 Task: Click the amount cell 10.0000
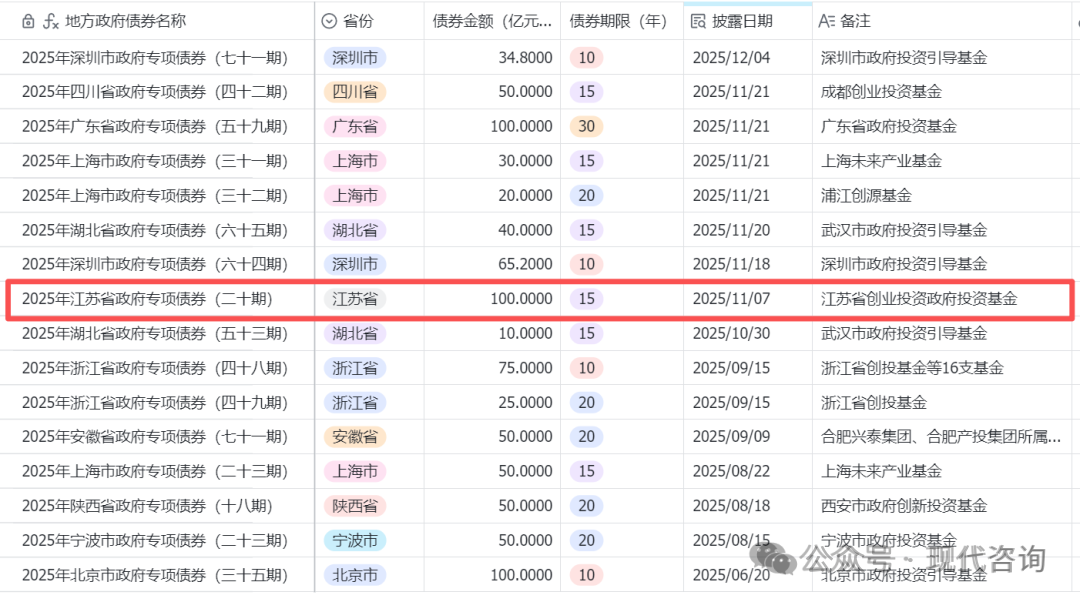coord(492,333)
